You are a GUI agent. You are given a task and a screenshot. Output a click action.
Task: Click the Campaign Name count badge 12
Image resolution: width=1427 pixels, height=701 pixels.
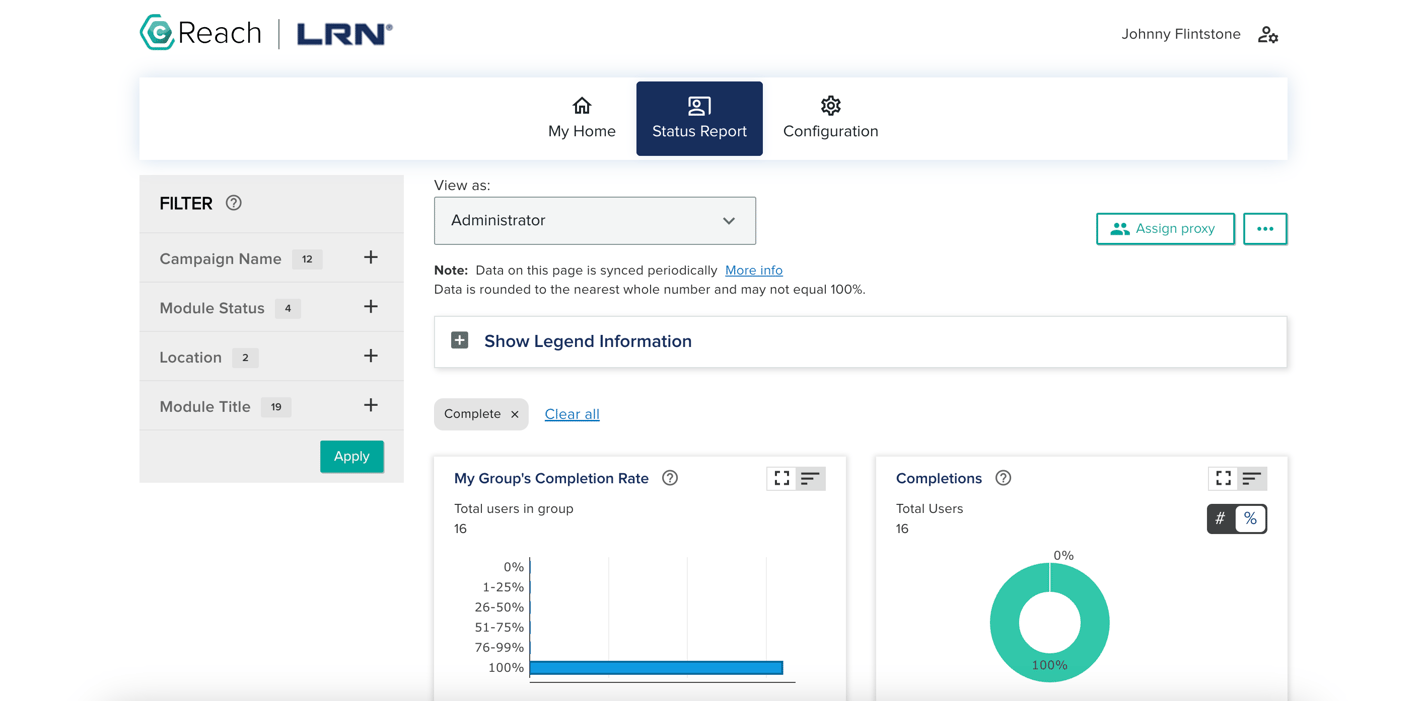[x=307, y=259]
